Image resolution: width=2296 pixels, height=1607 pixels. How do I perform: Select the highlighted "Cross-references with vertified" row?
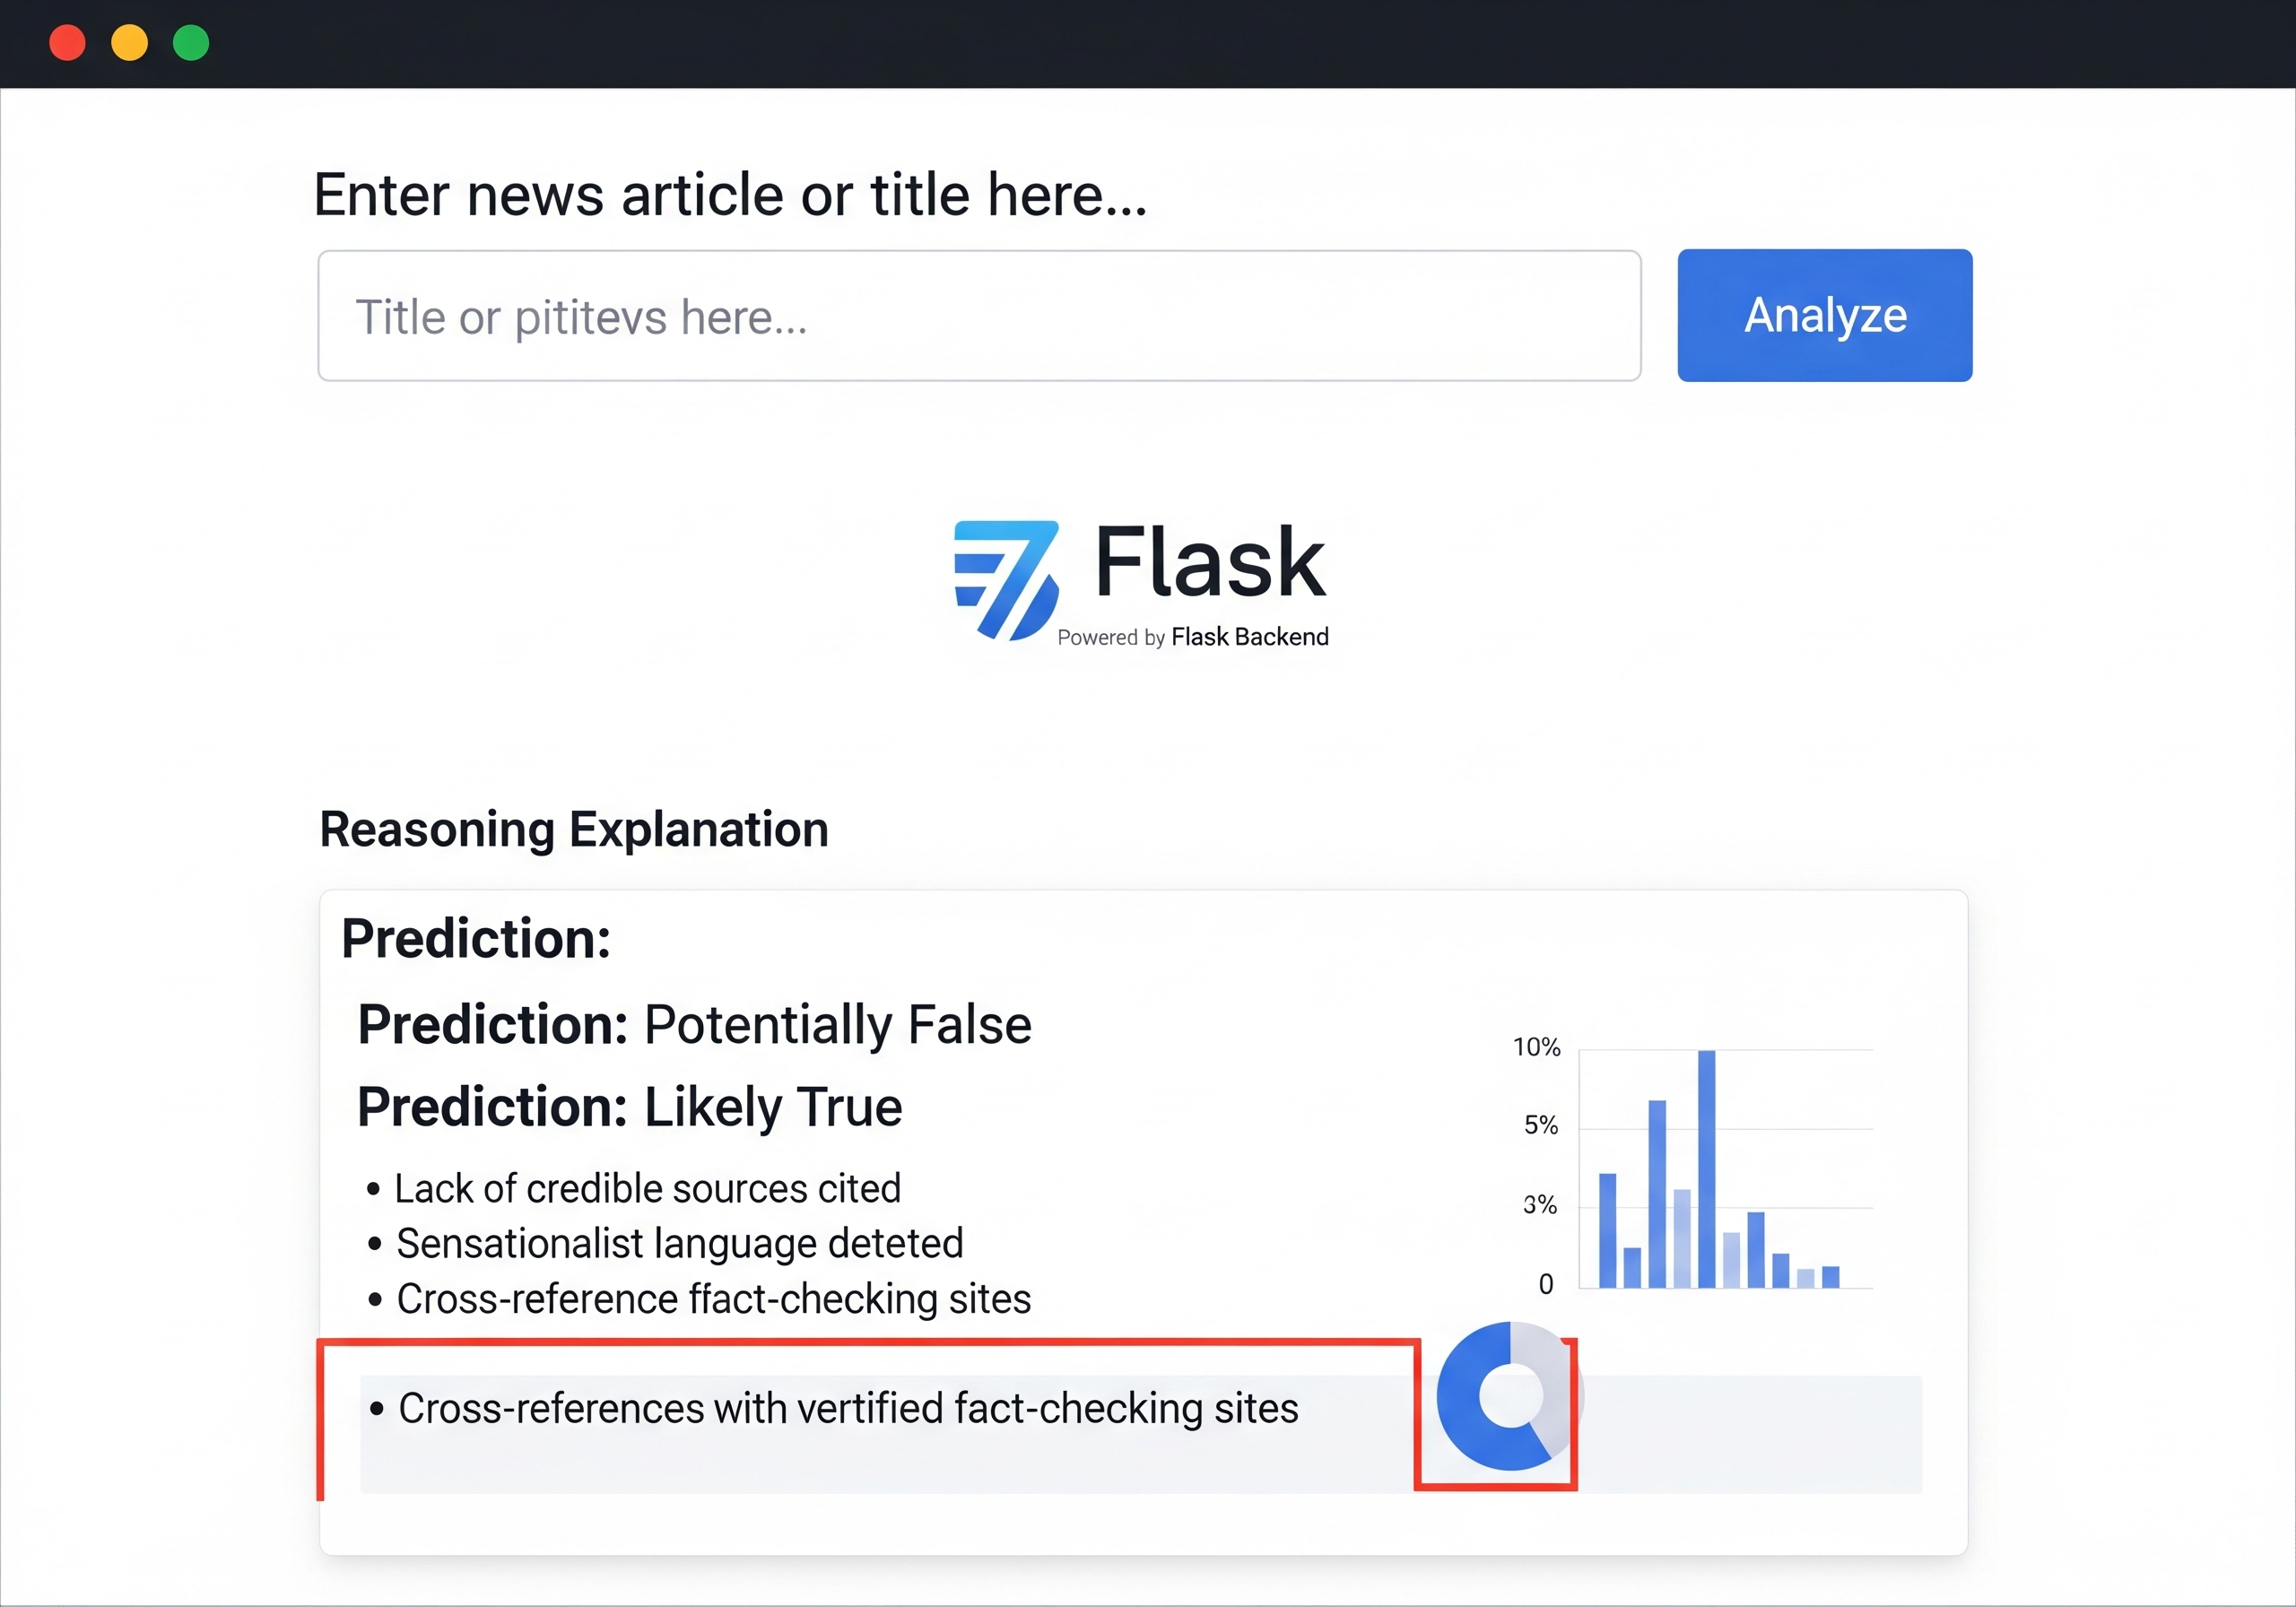(x=847, y=1408)
